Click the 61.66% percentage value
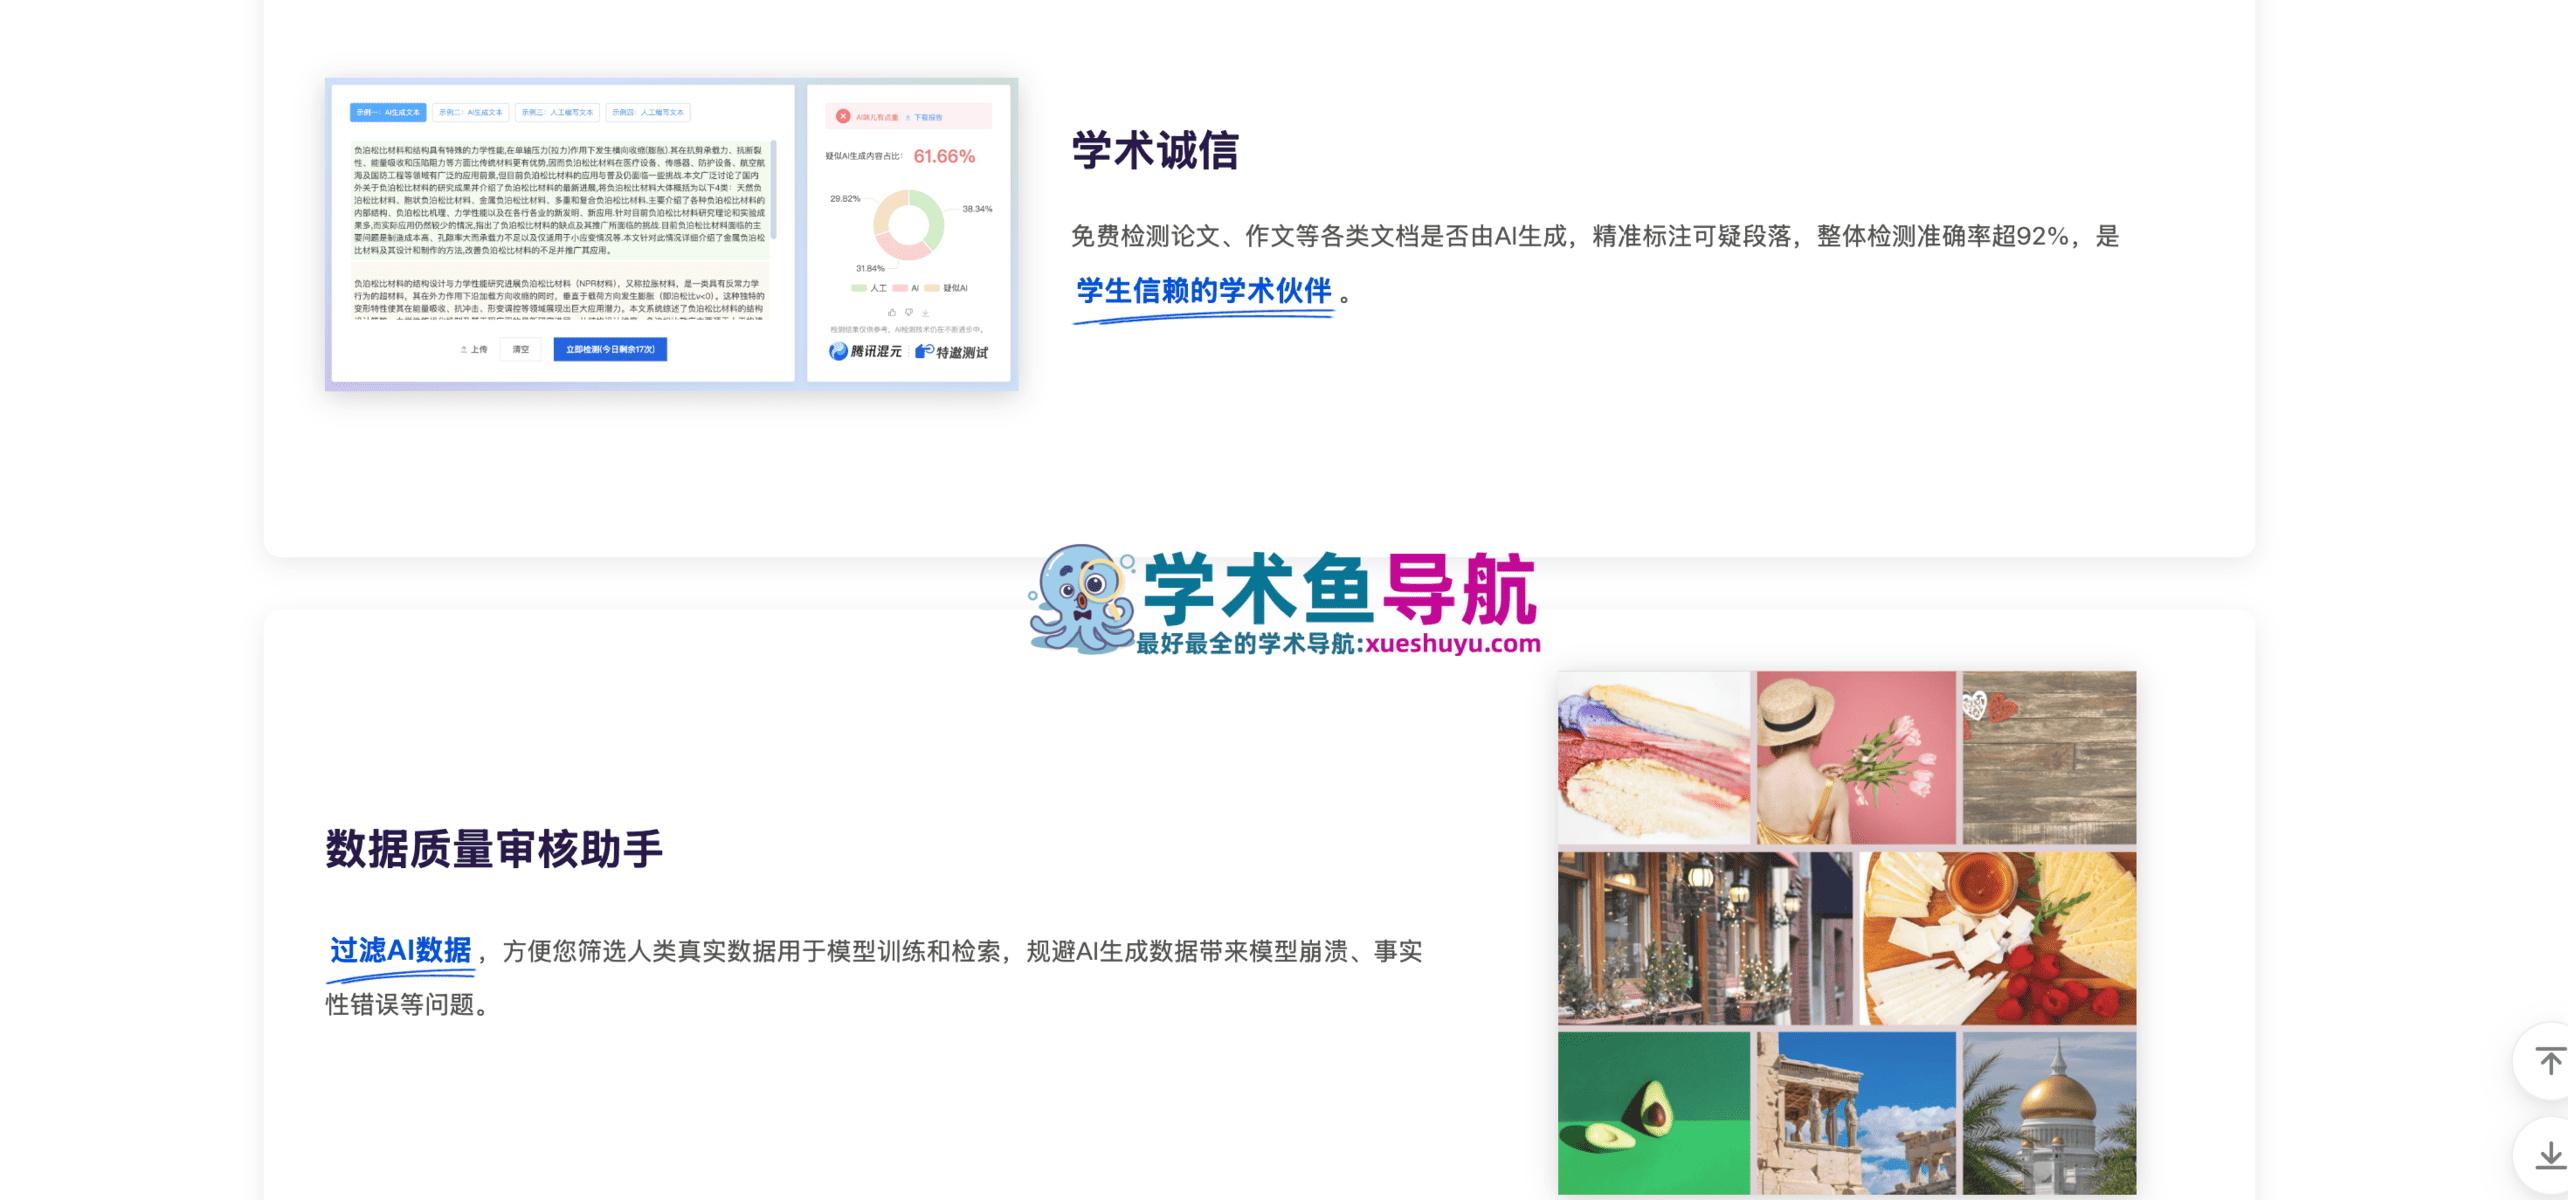The image size is (2568, 1200). pyautogui.click(x=944, y=156)
